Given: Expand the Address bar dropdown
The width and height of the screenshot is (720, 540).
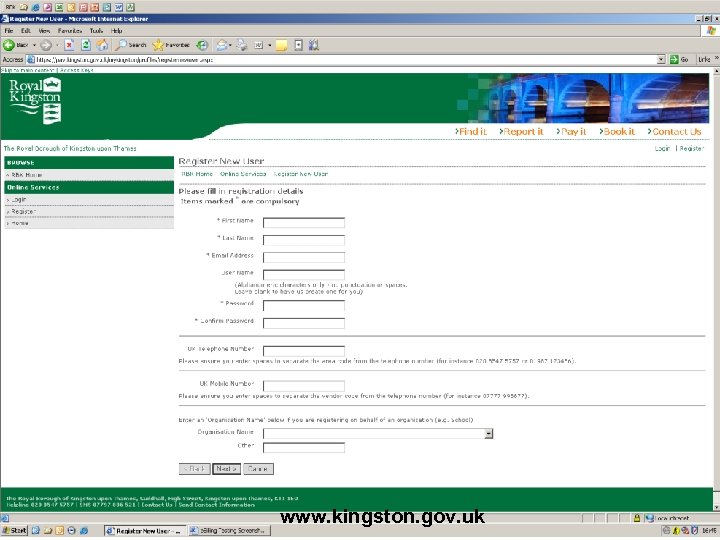Looking at the screenshot, I should tap(661, 59).
